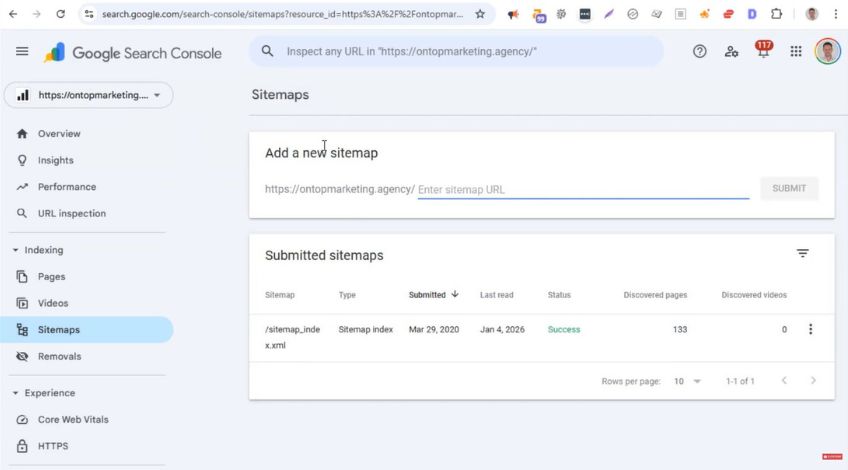Change Rows per page dropdown value 10
848x470 pixels.
click(x=687, y=381)
